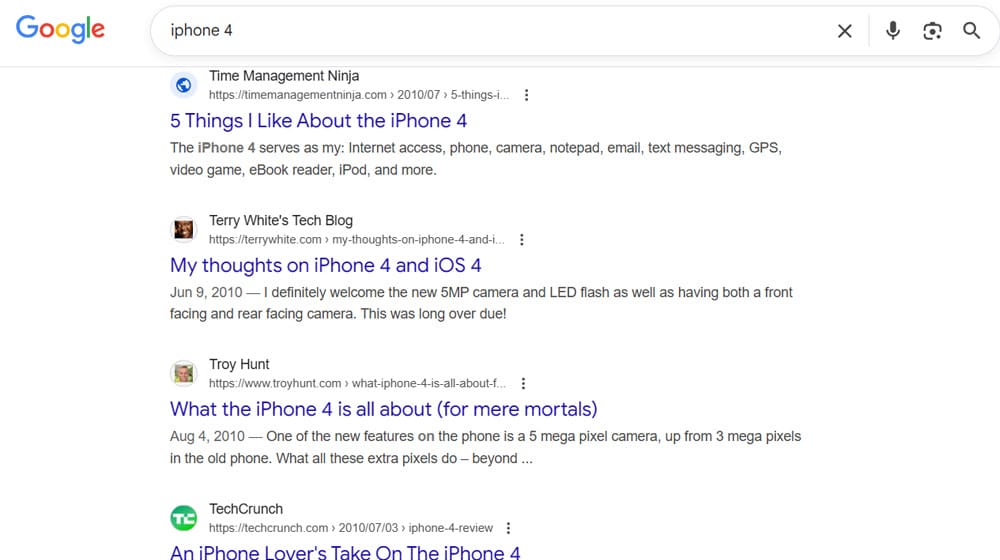Click the TechCrunch logo favicon

point(184,518)
